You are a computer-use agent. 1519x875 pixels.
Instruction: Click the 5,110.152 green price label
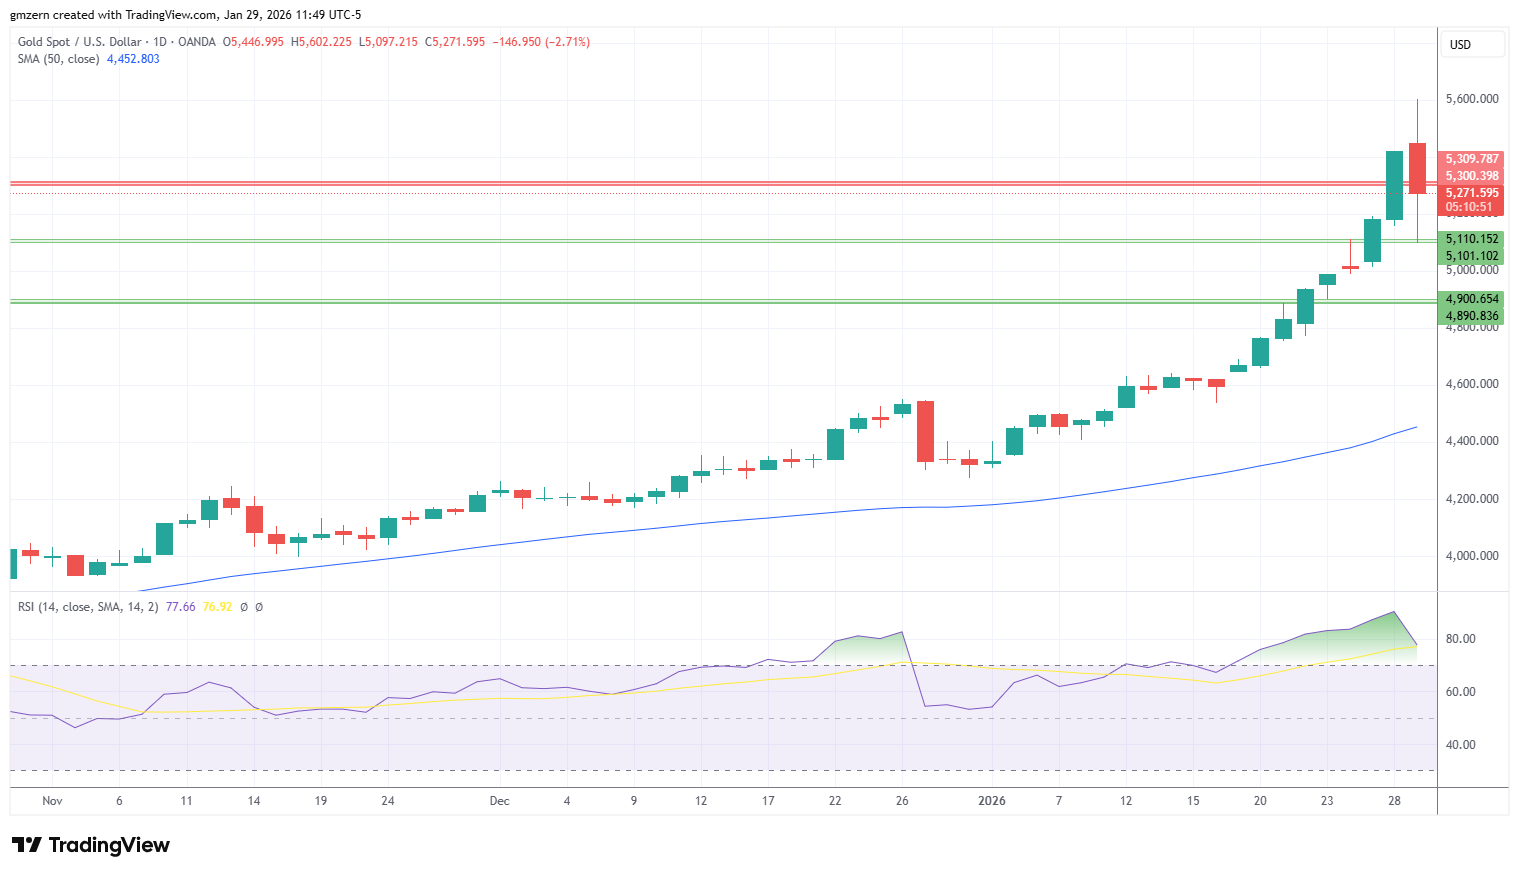1471,239
